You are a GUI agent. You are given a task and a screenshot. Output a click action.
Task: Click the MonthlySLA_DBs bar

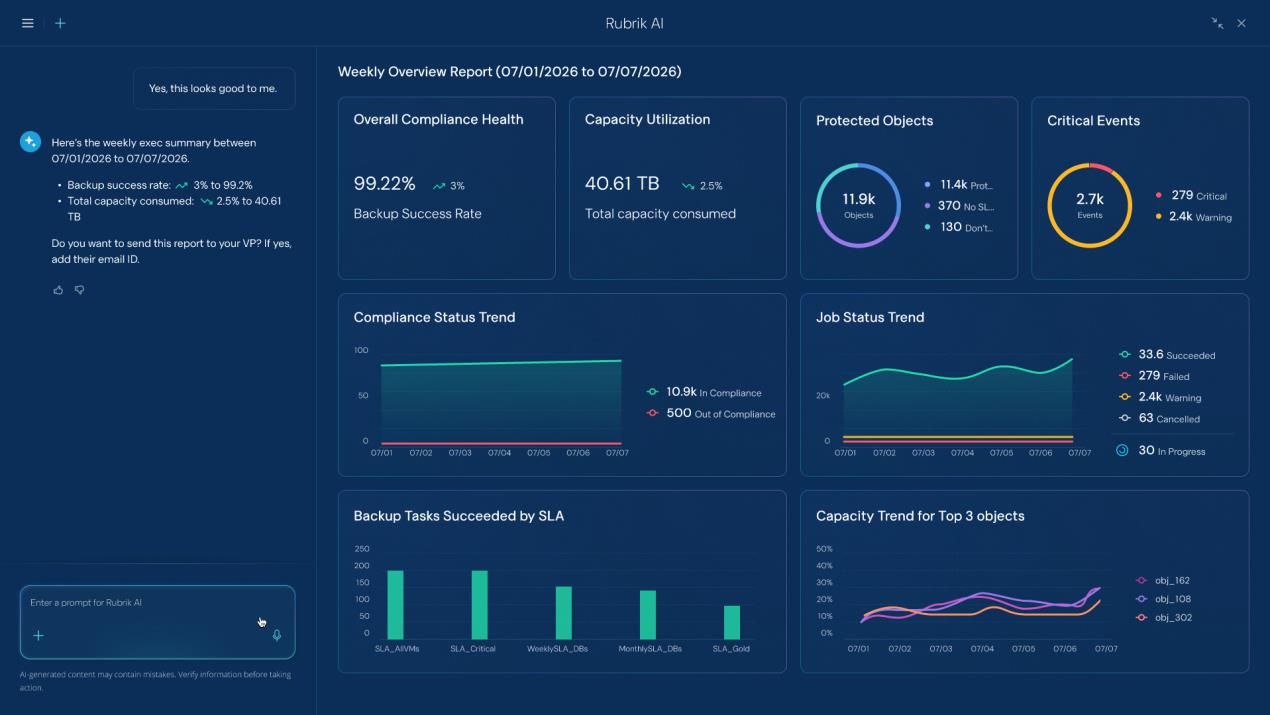pyautogui.click(x=648, y=615)
